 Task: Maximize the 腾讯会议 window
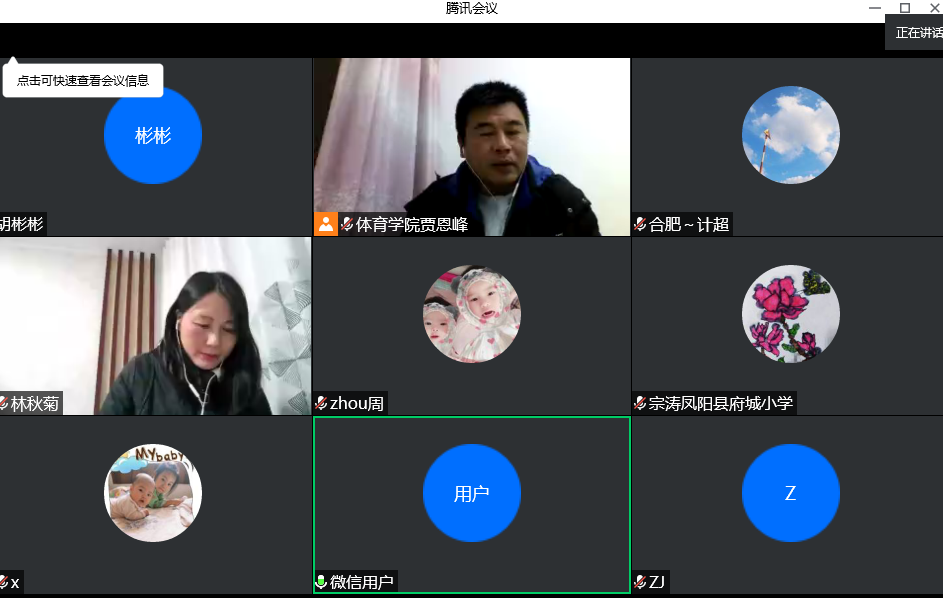pos(905,8)
